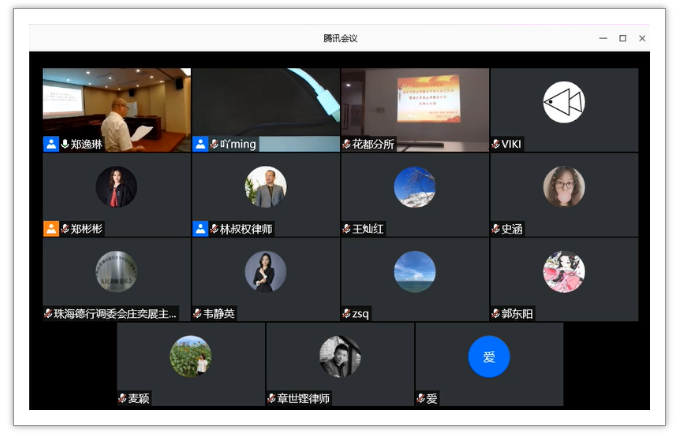Click 郑彬彬's profile avatar
680x440 pixels.
click(116, 187)
